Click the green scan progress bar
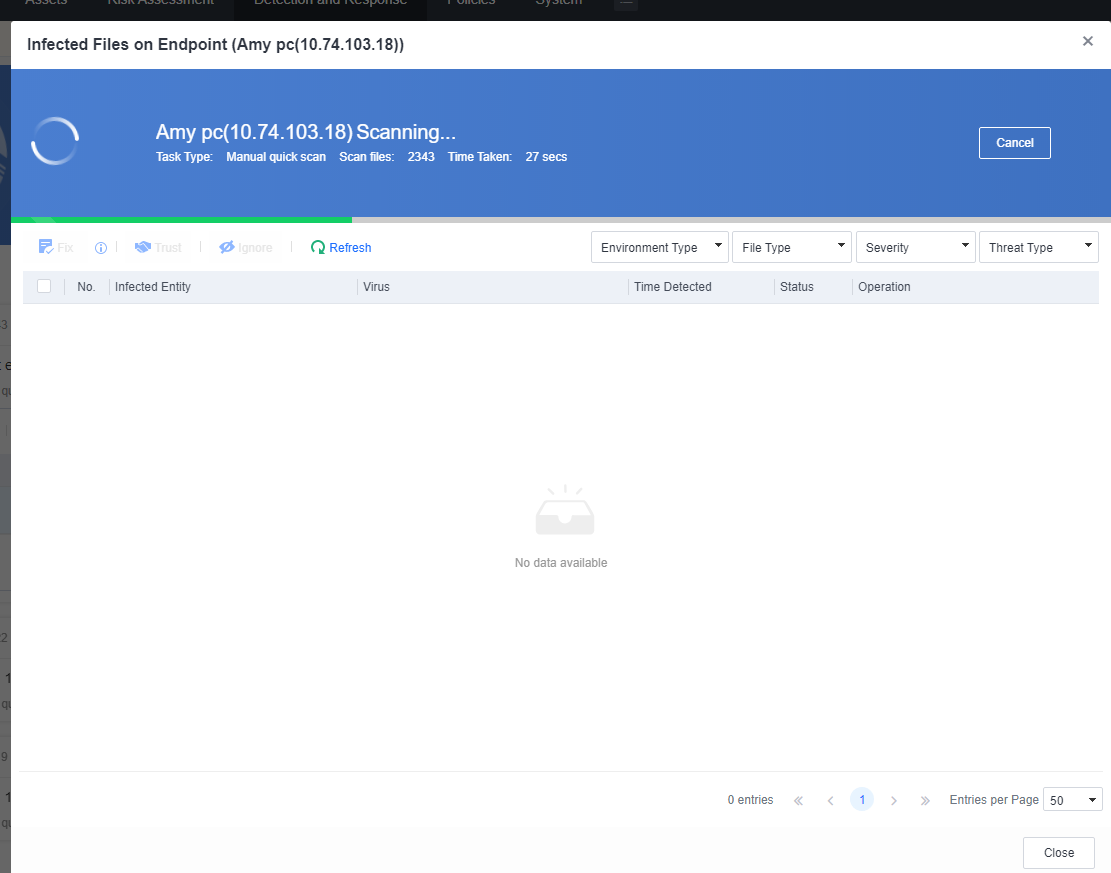This screenshot has width=1111, height=873. [181, 219]
